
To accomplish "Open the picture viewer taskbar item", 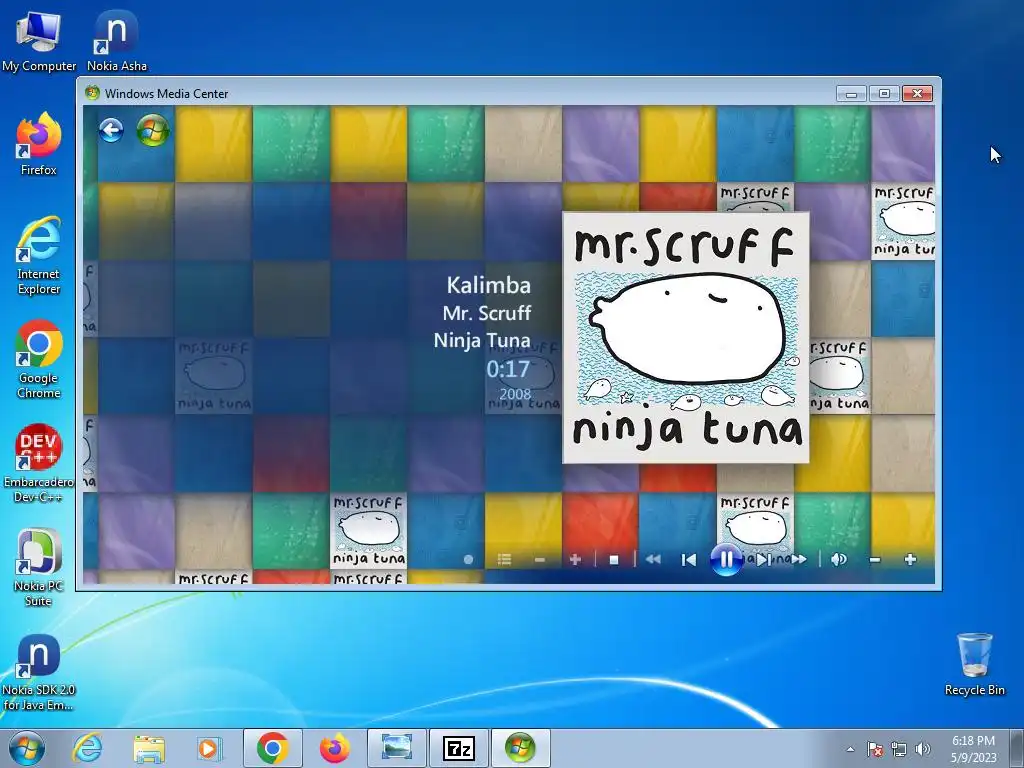I will coord(397,748).
